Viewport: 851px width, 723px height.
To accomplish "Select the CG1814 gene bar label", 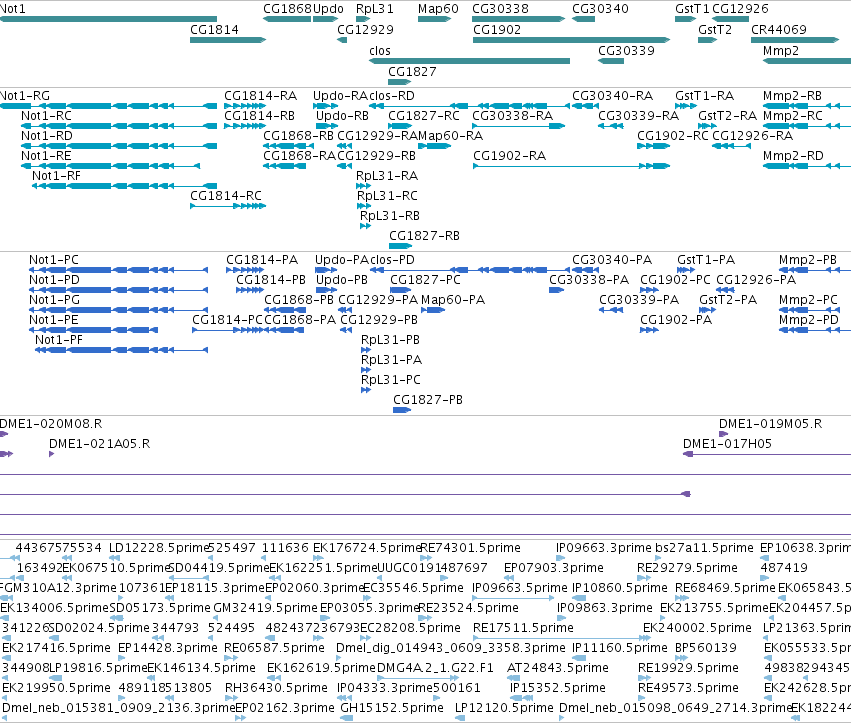I will tap(214, 30).
